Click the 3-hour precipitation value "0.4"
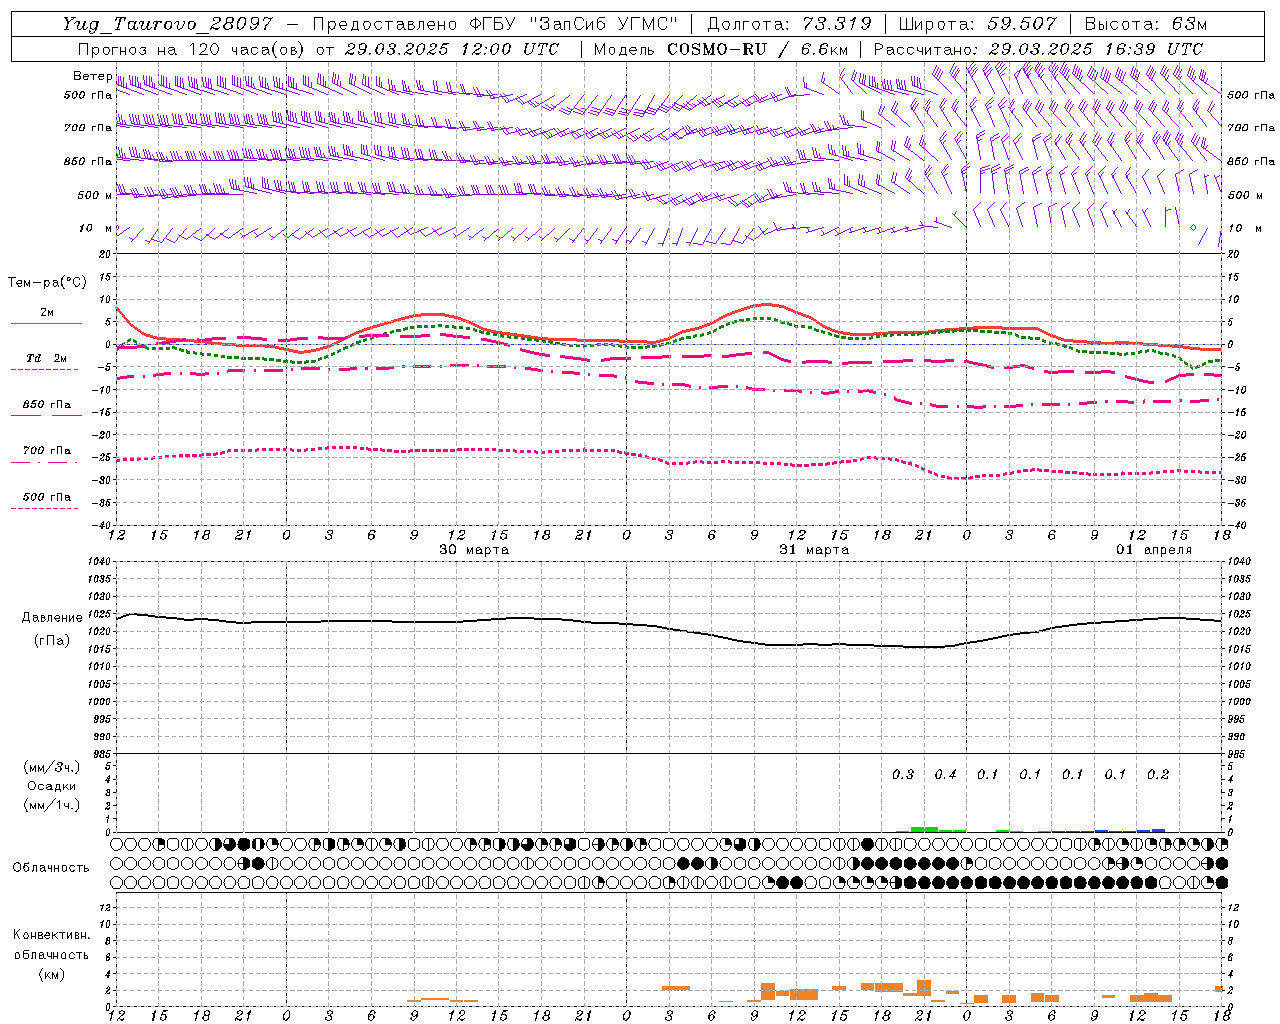This screenshot has height=1024, width=1280. point(945,775)
